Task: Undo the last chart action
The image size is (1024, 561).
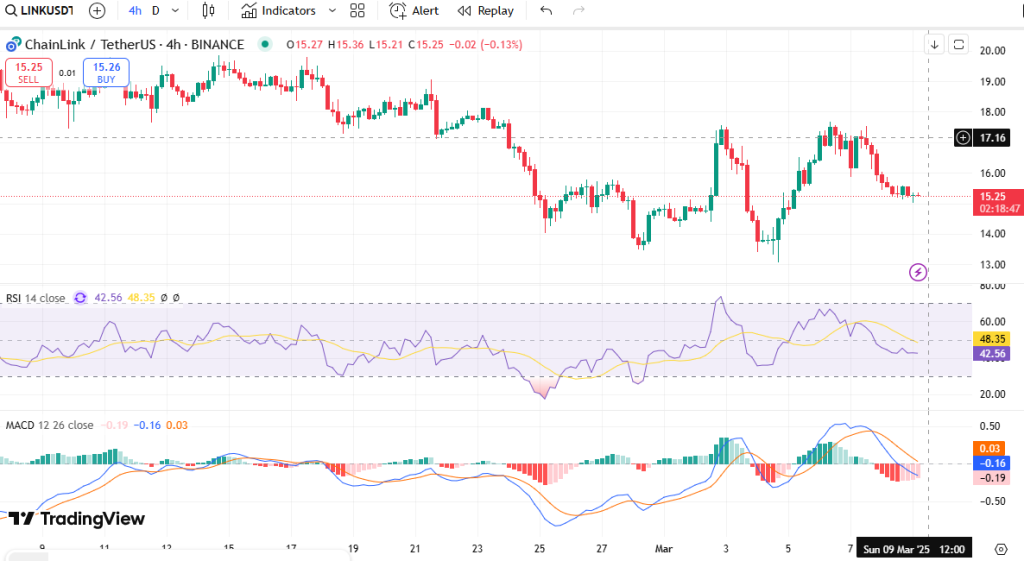Action: (x=547, y=10)
